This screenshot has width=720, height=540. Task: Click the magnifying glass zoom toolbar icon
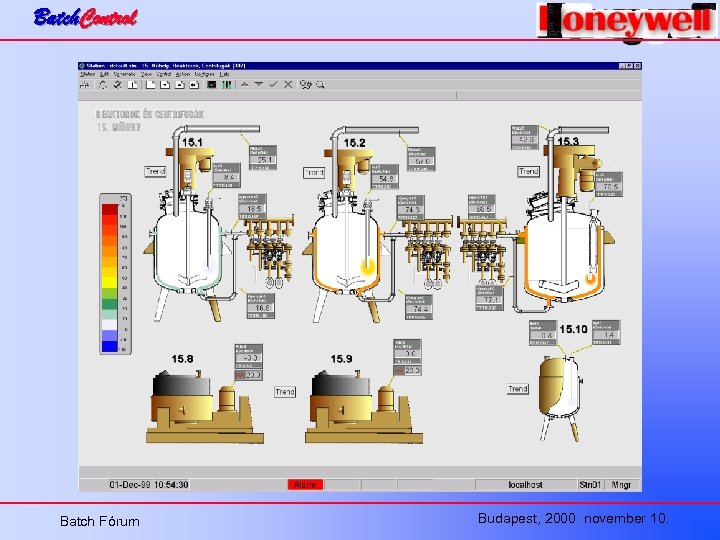click(320, 84)
